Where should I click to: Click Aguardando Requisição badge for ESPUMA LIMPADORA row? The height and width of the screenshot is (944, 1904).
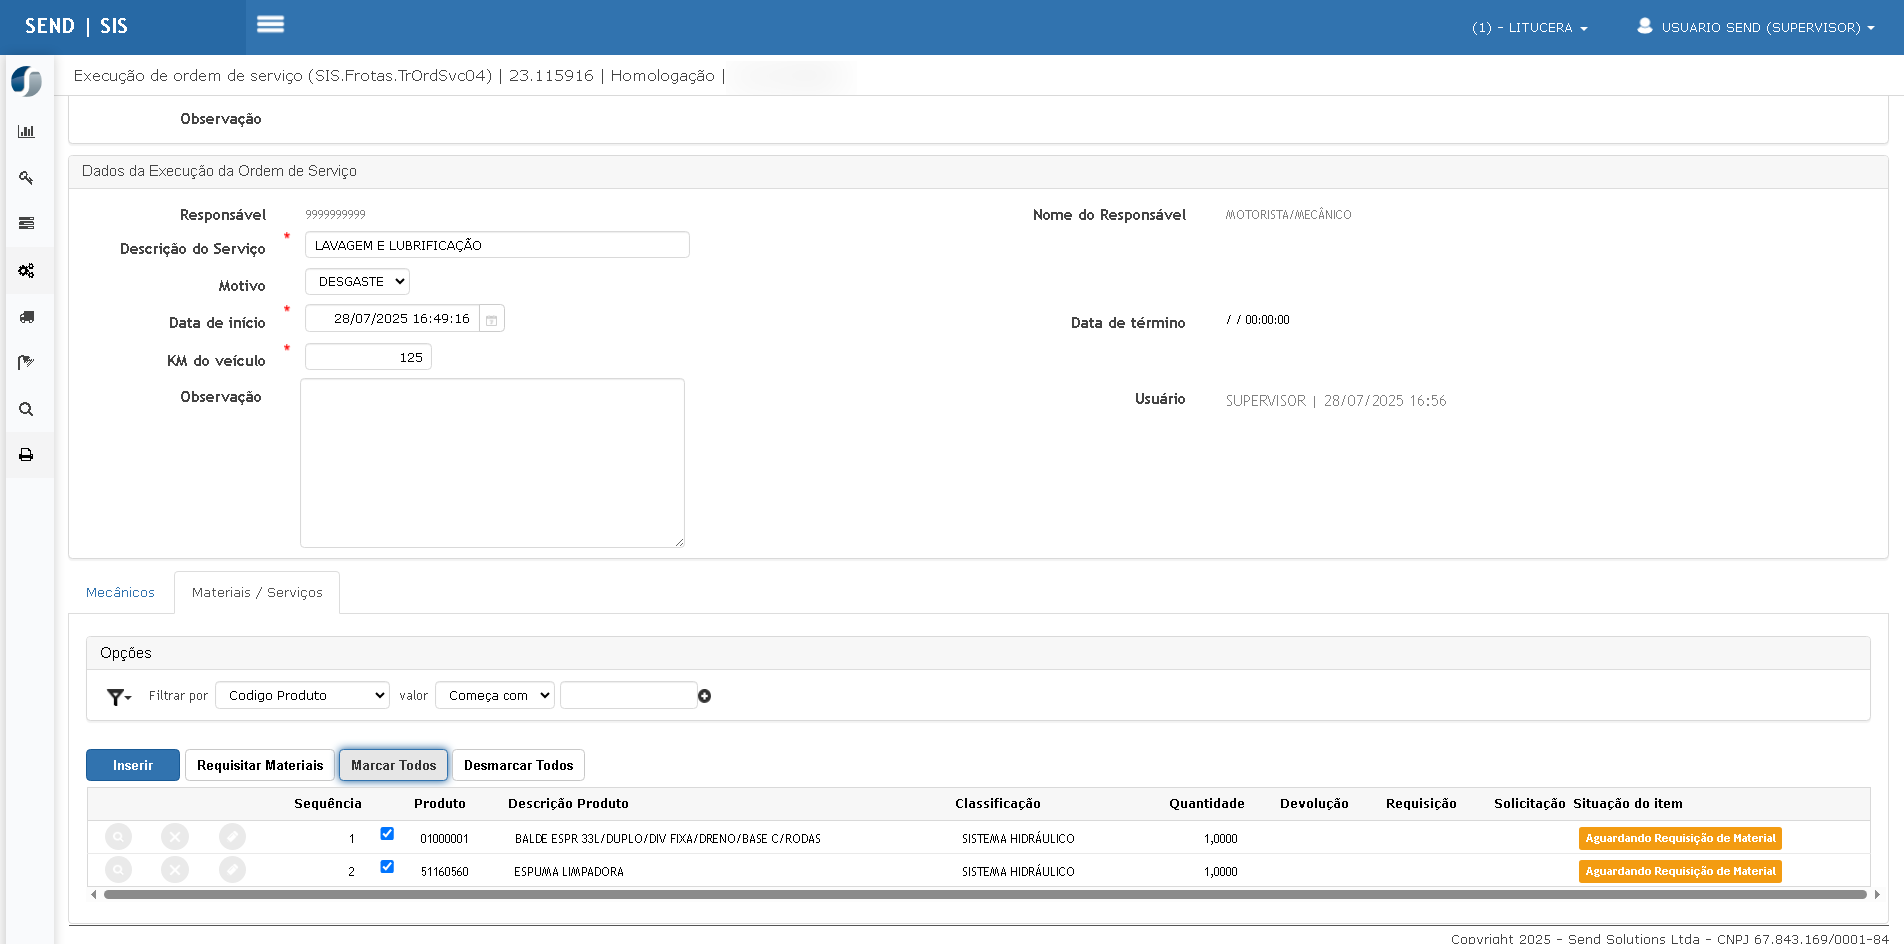tap(1680, 871)
